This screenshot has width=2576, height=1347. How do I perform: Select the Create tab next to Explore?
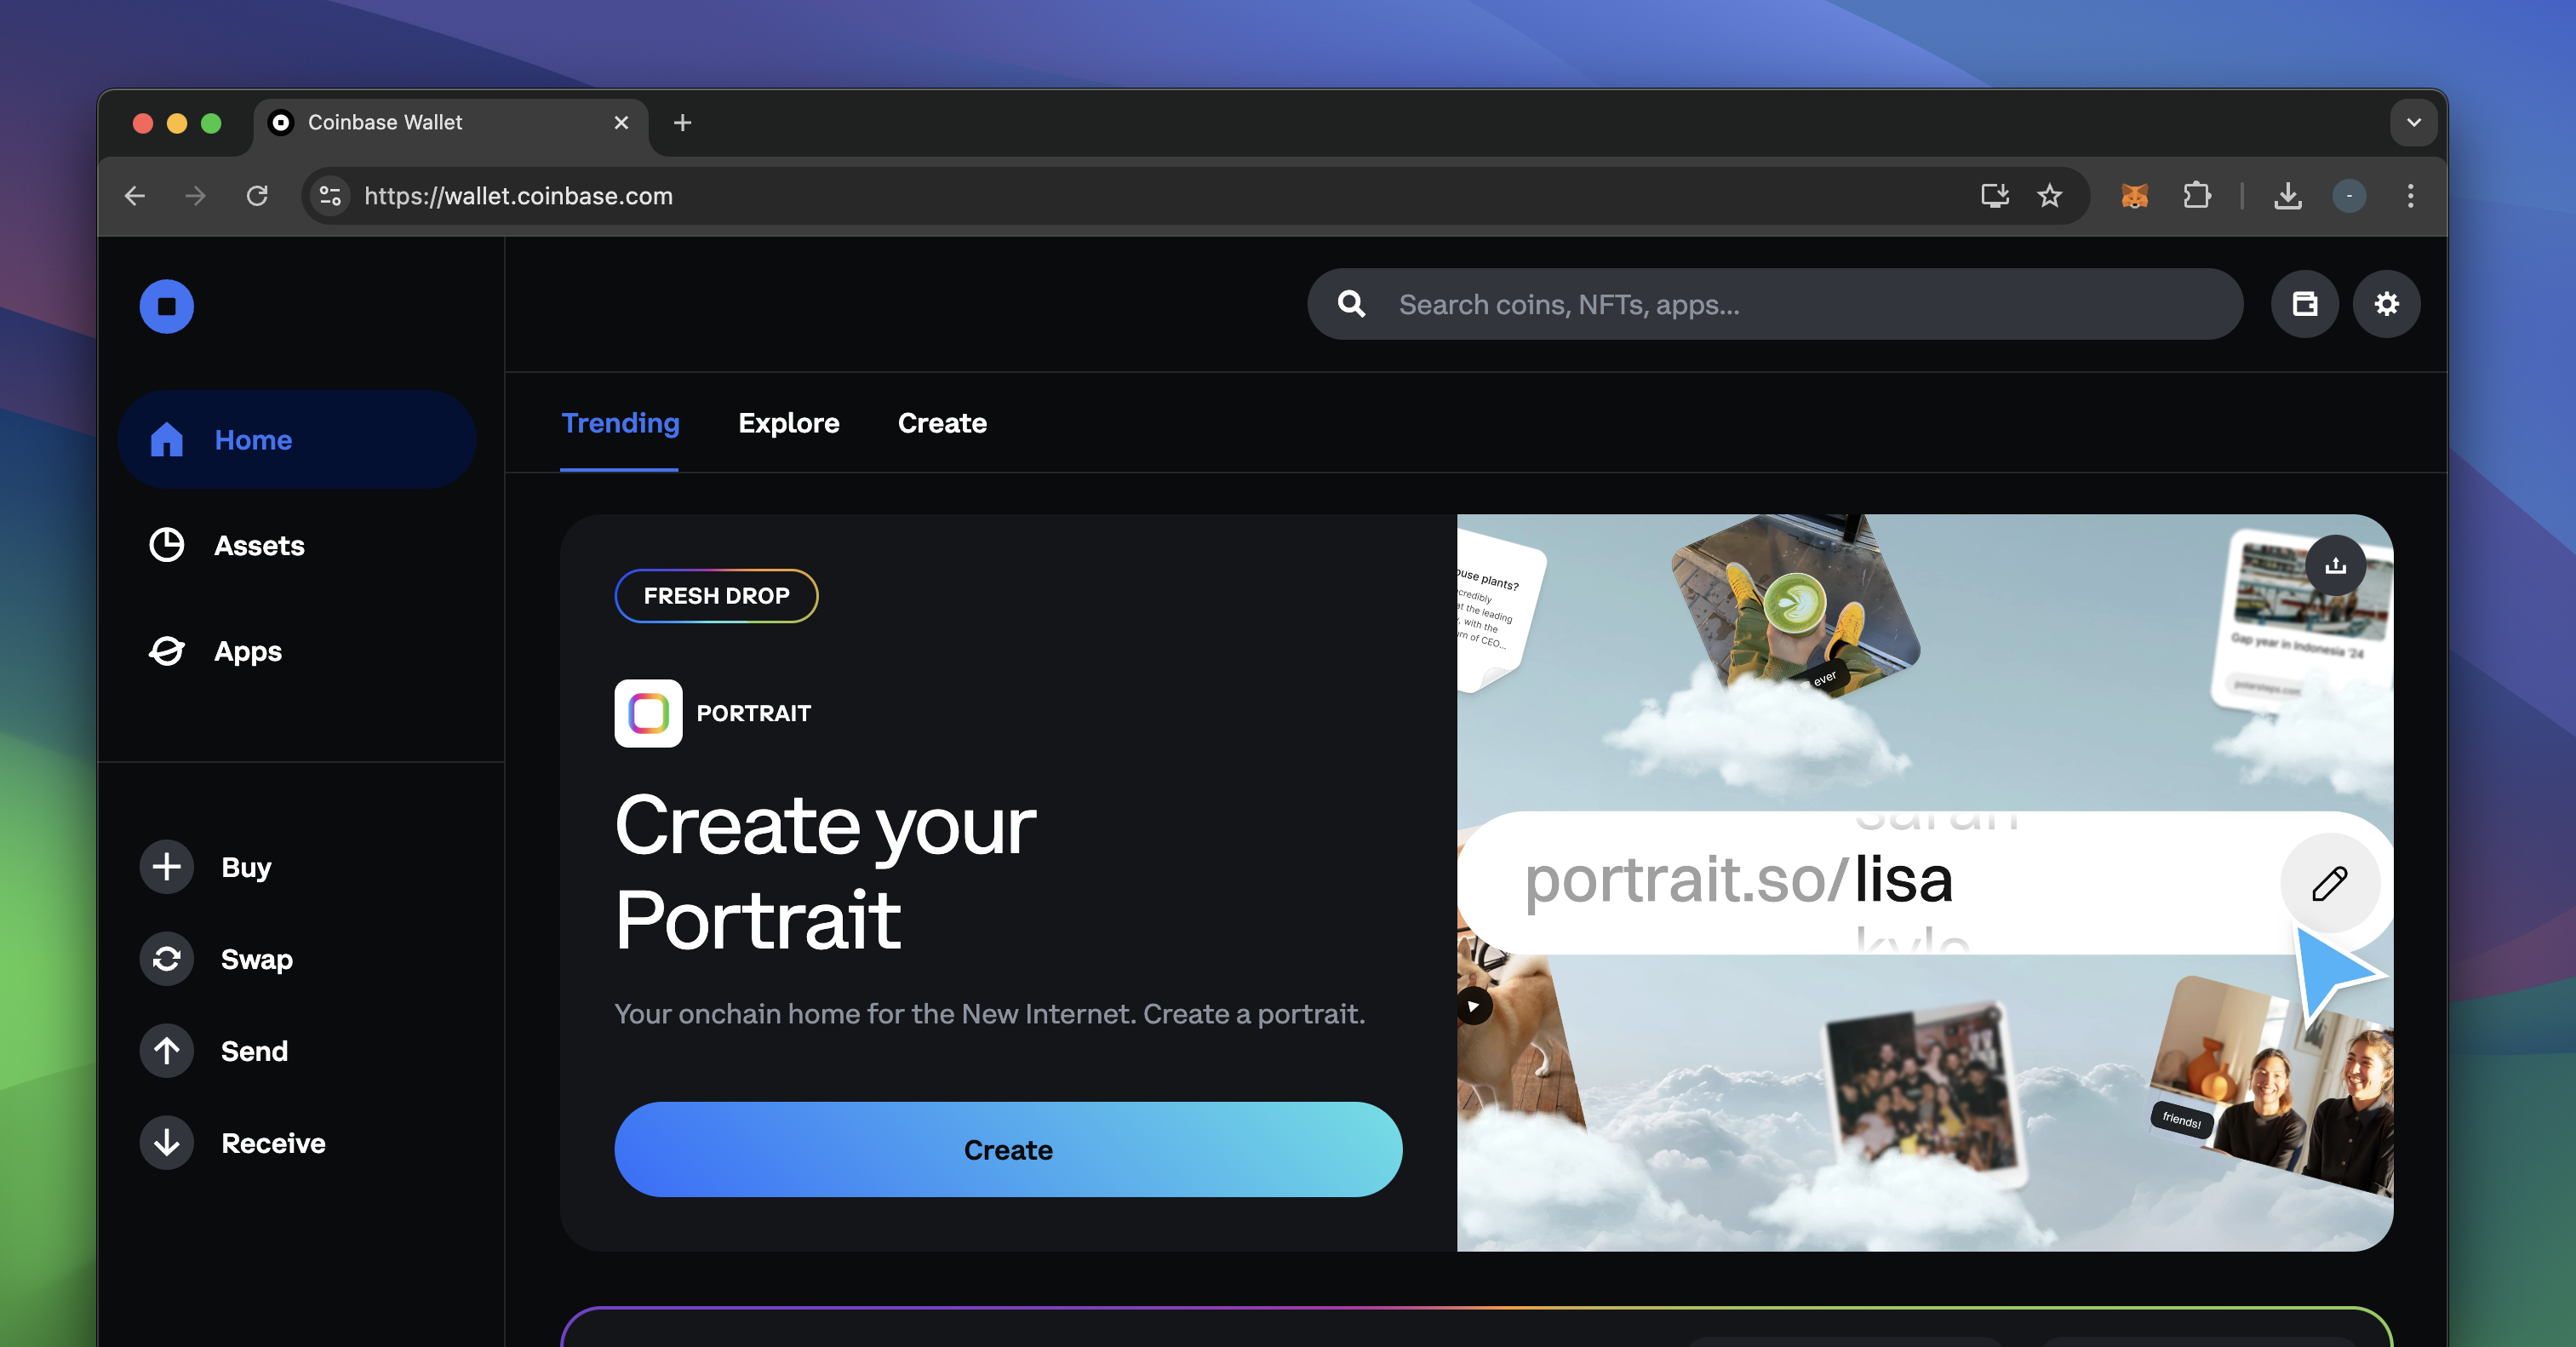941,423
